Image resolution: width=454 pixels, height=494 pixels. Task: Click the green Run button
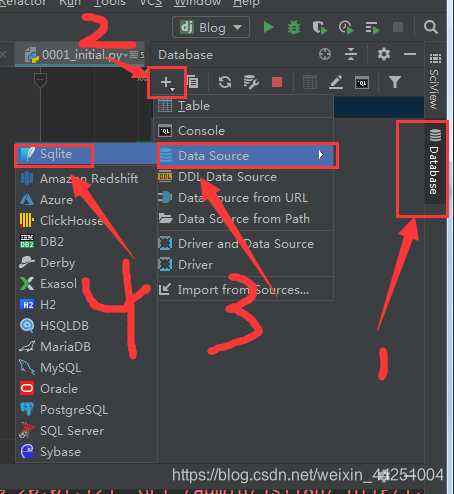268,27
